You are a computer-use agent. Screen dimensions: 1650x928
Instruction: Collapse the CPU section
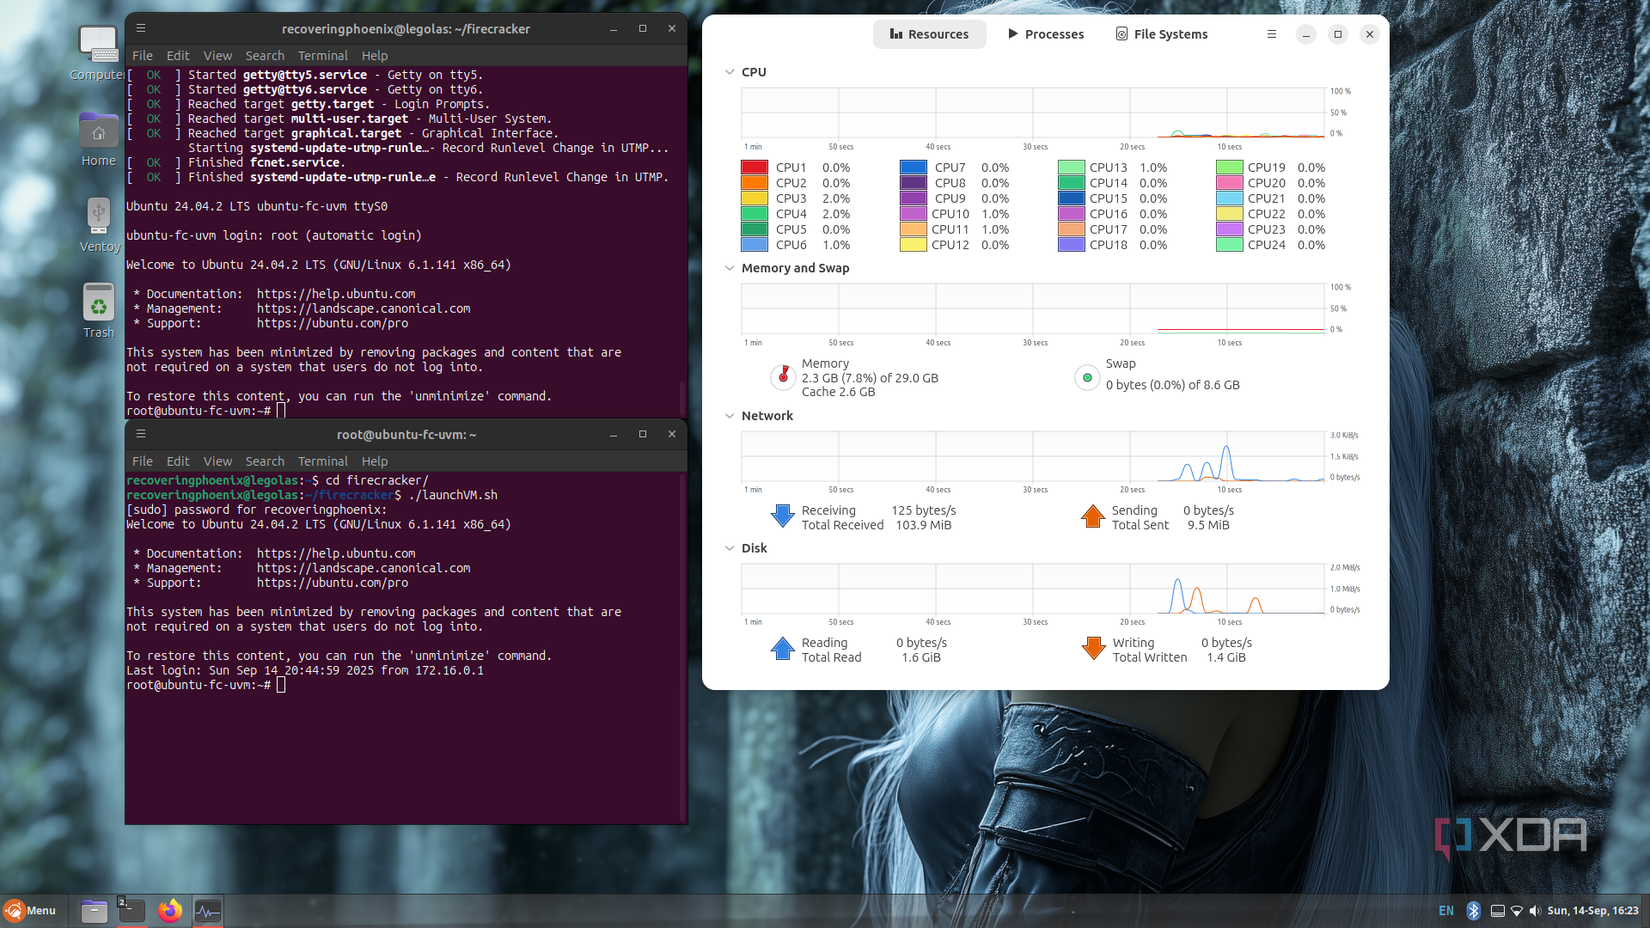(x=729, y=71)
